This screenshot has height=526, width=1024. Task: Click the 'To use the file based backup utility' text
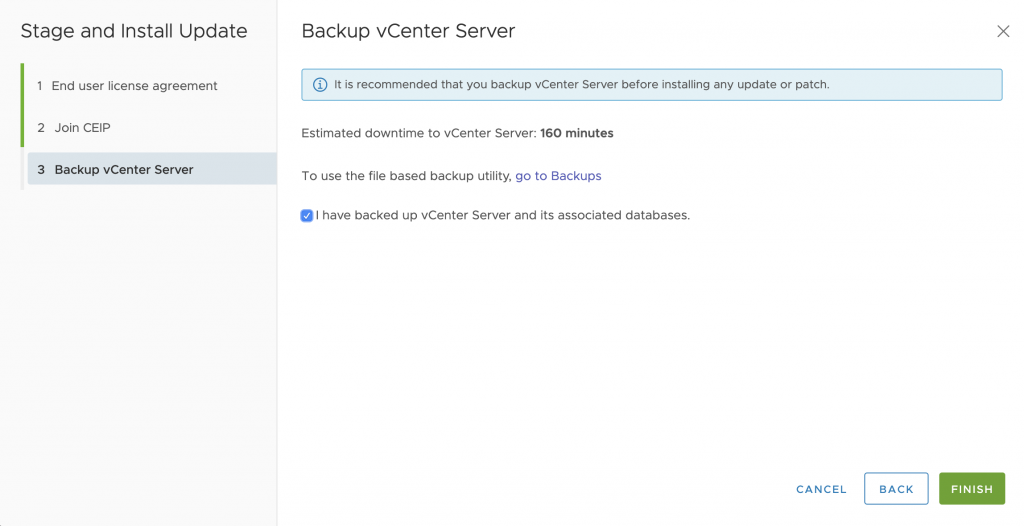[x=406, y=176]
